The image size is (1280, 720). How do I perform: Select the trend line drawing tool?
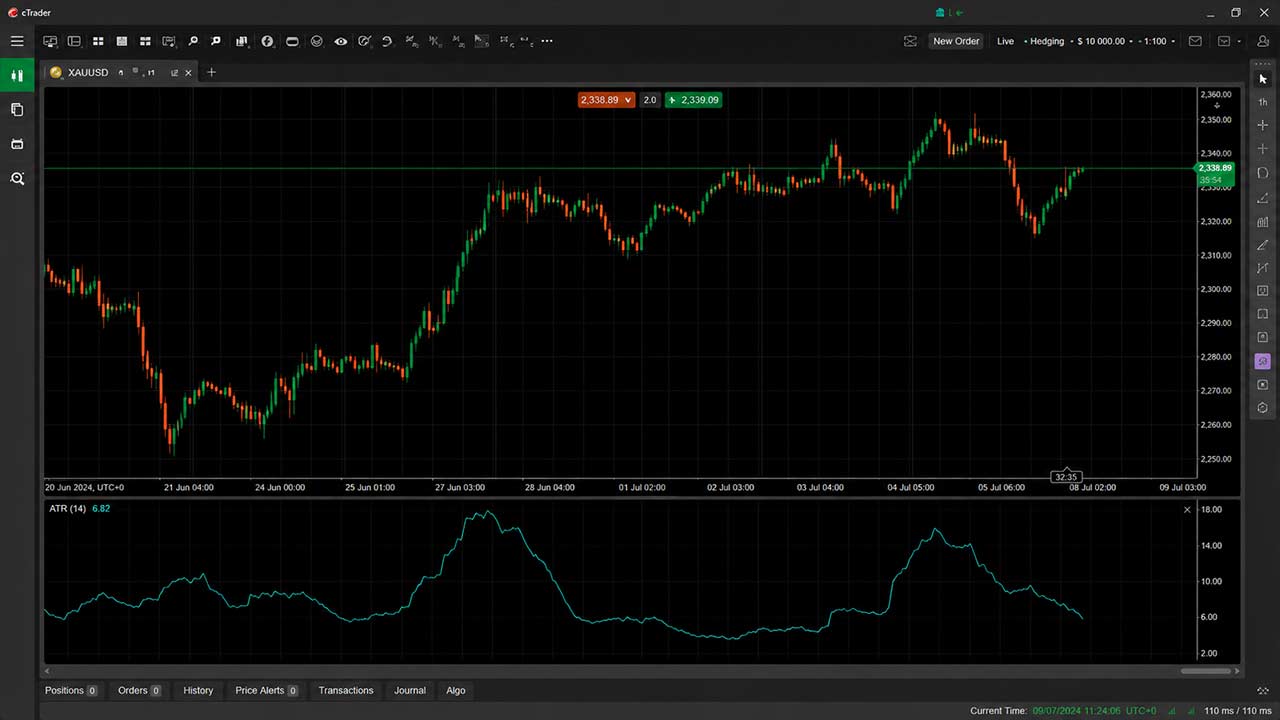coord(1262,197)
